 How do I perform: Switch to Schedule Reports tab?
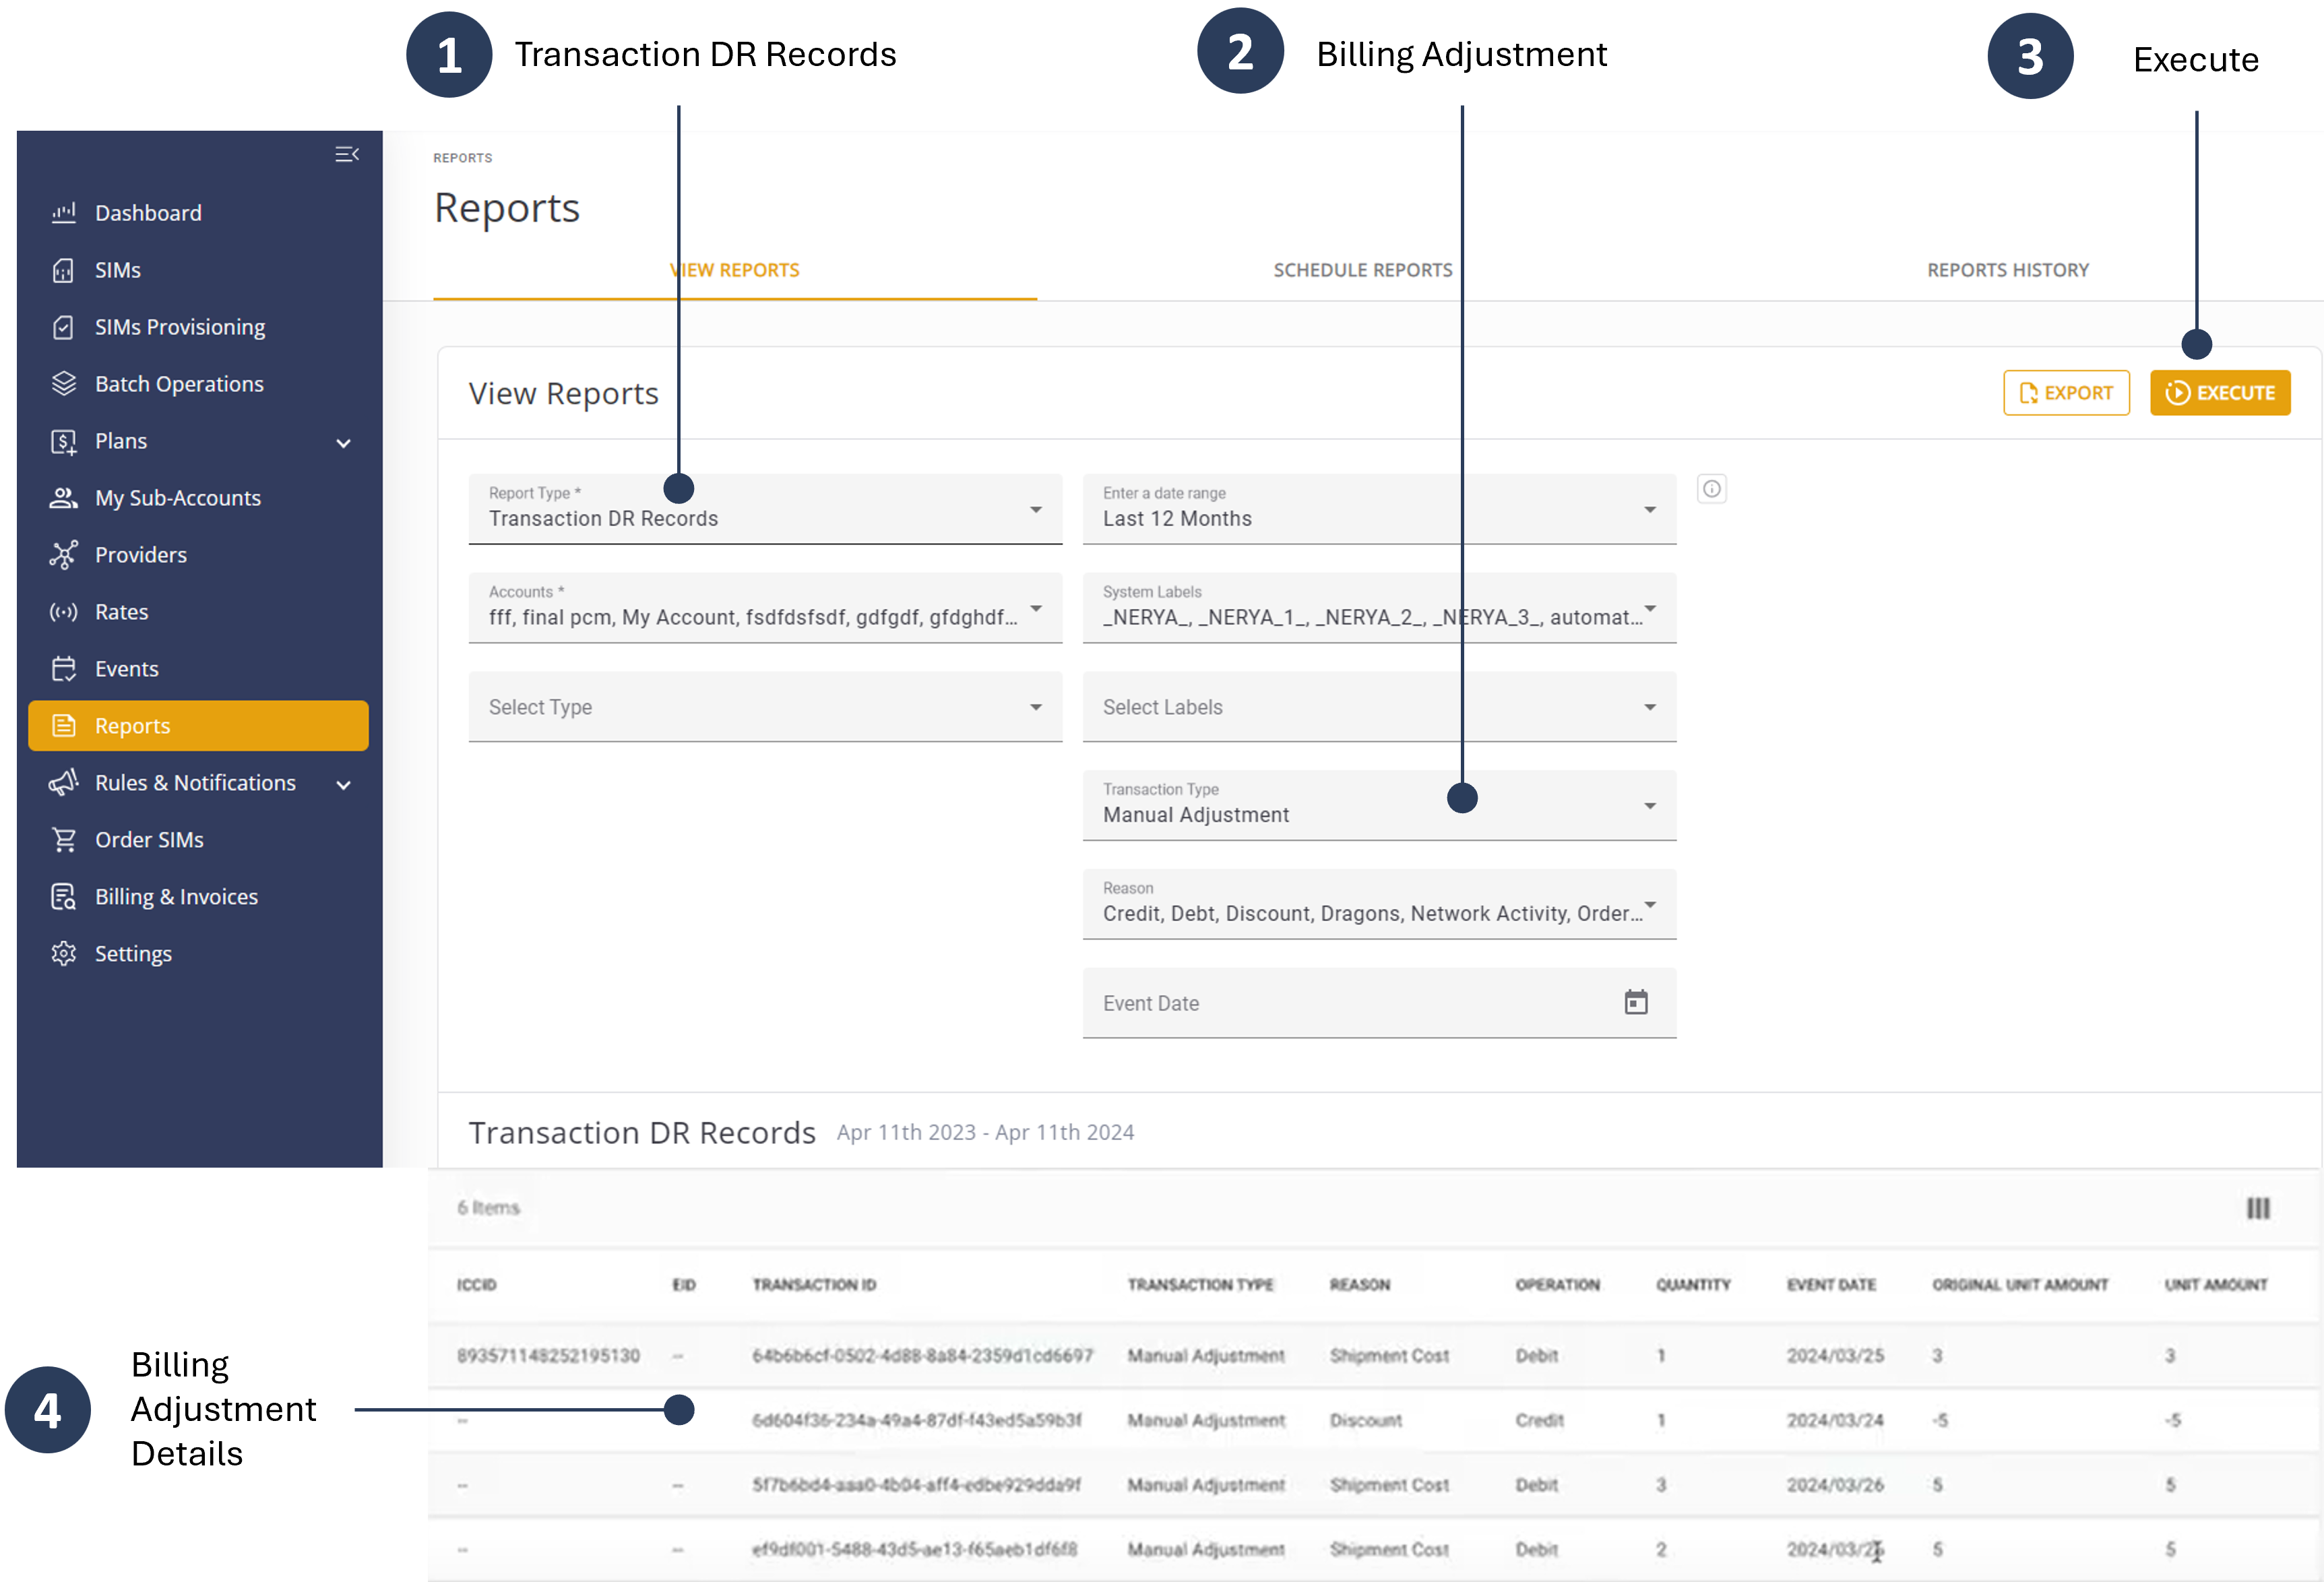click(1362, 270)
